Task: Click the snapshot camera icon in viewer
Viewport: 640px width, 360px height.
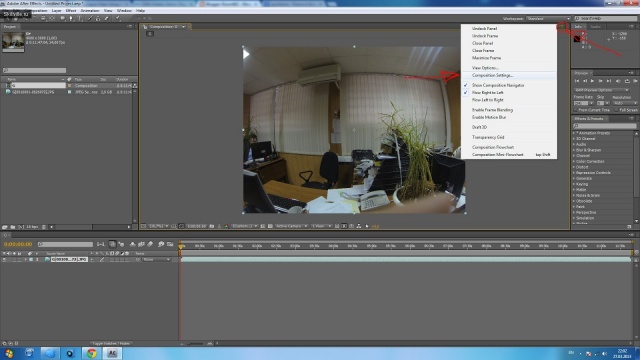Action: [212, 226]
